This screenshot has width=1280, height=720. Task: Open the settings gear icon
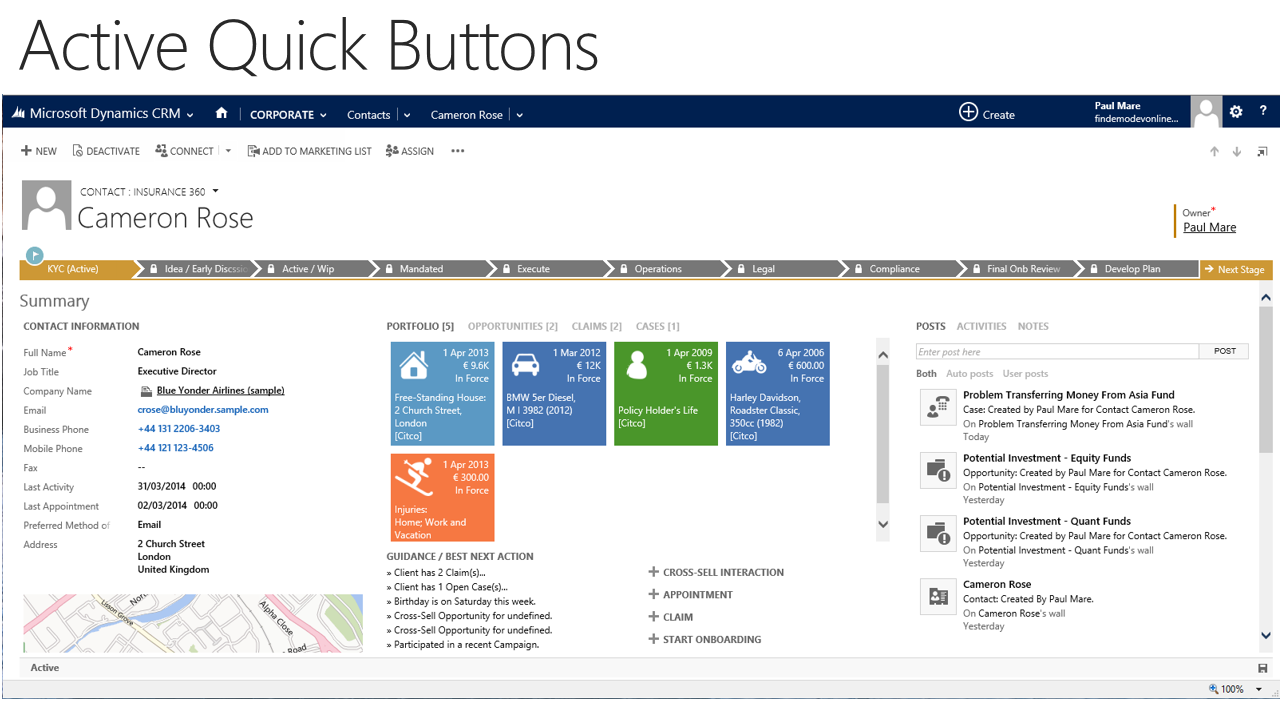tap(1236, 112)
